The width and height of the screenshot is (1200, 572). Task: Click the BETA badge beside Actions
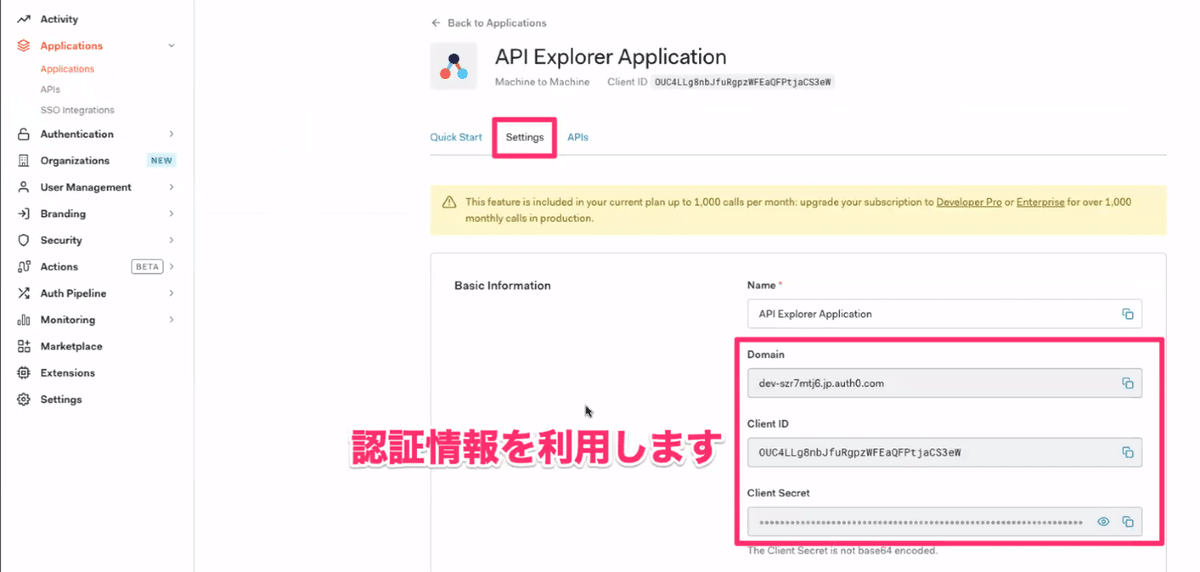[147, 267]
